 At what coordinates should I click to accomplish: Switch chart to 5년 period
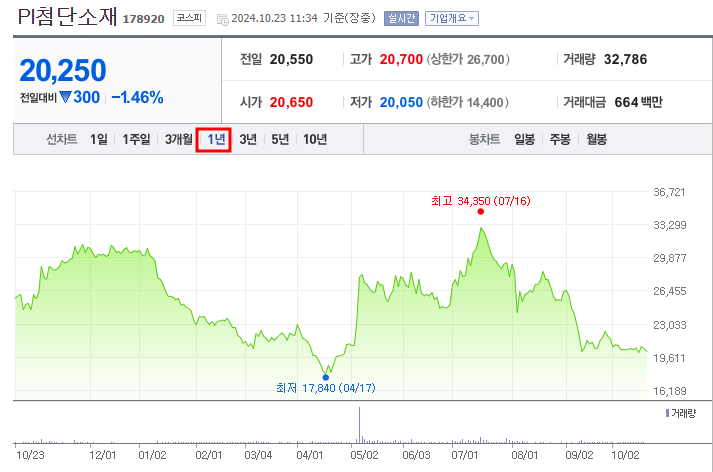(x=280, y=139)
